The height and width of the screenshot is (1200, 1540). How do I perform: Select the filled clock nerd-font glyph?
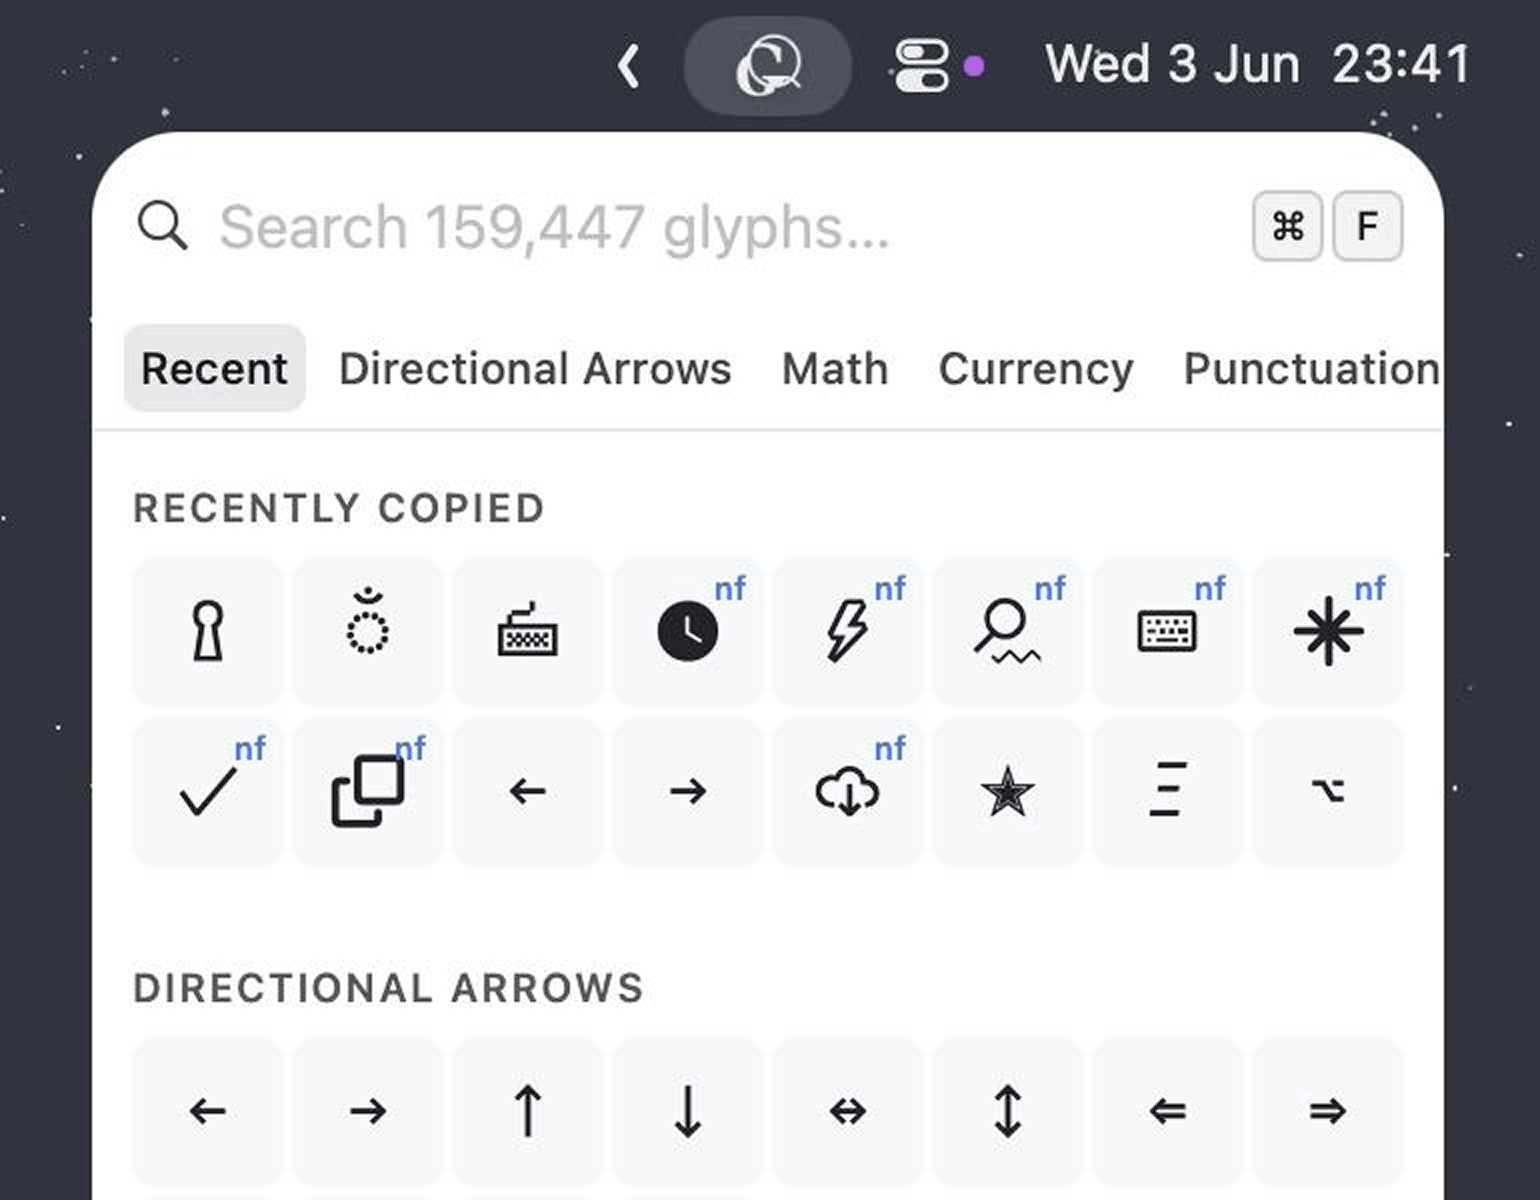point(688,631)
